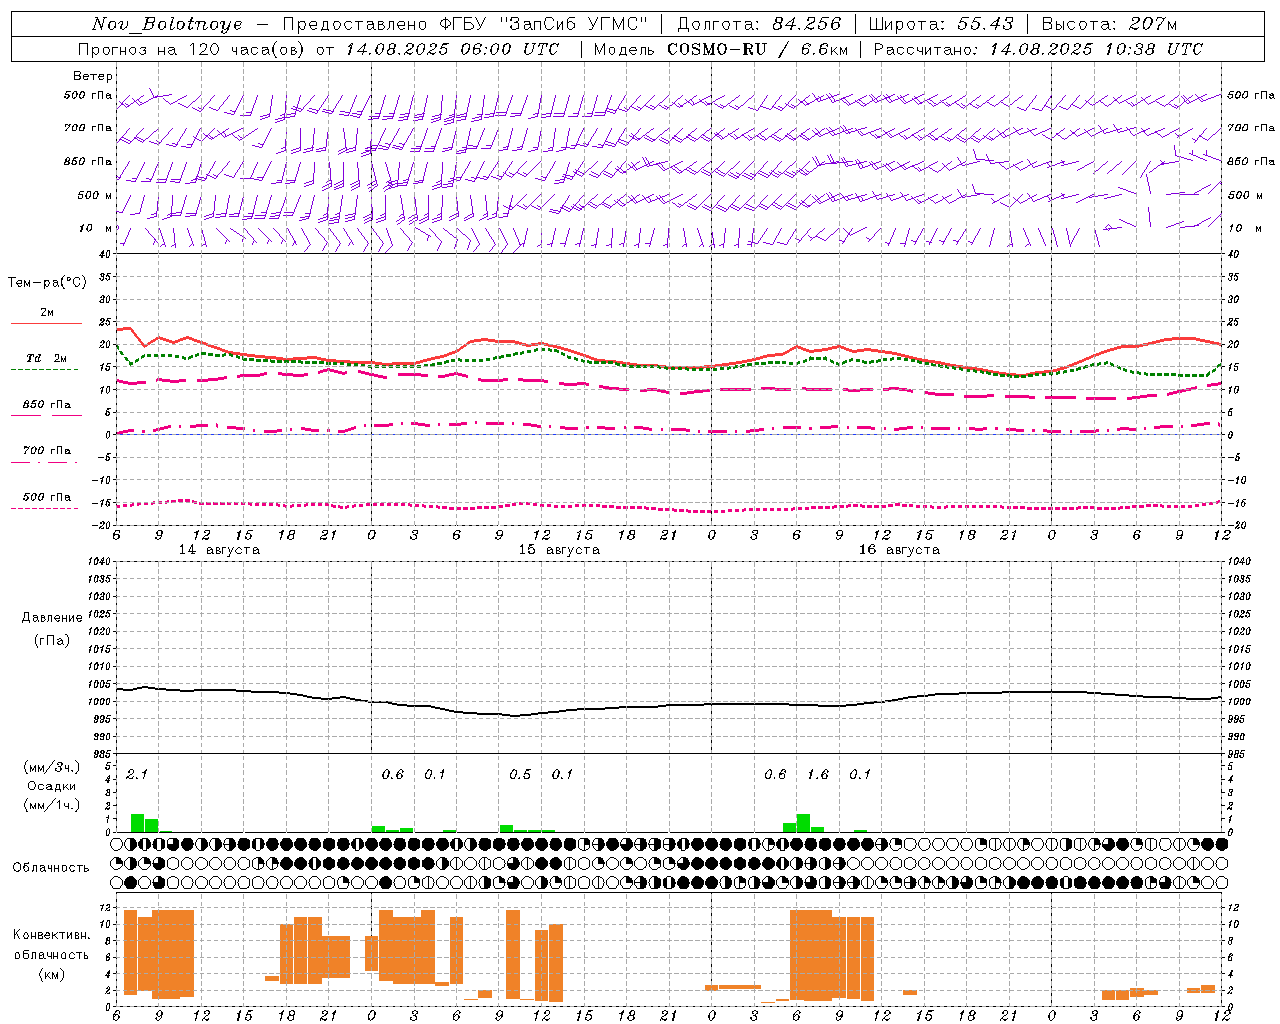Click the 16 августа date label
The width and height of the screenshot is (1280, 1024).
point(899,550)
